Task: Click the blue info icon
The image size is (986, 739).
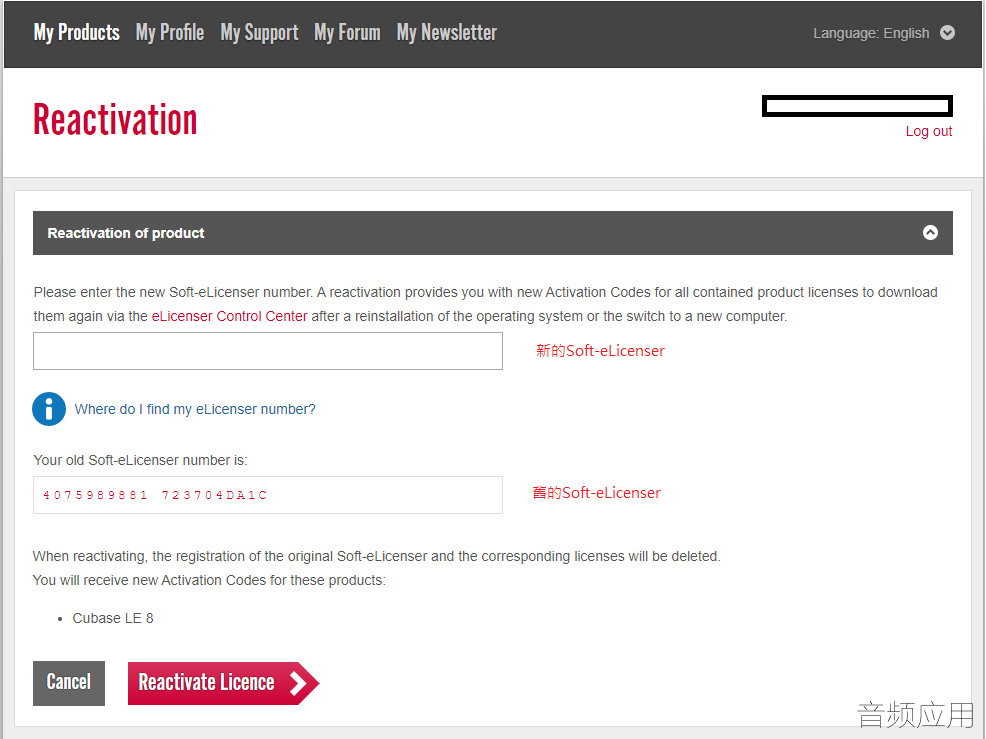Action: tap(49, 409)
